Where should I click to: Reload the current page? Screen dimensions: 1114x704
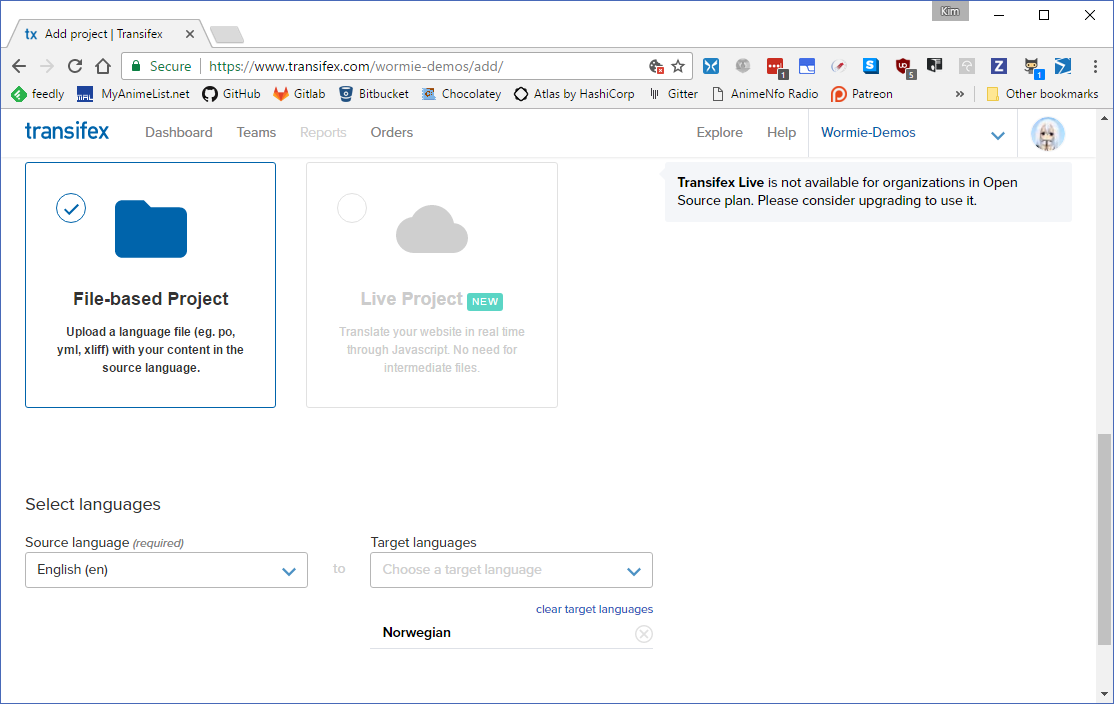coord(75,66)
